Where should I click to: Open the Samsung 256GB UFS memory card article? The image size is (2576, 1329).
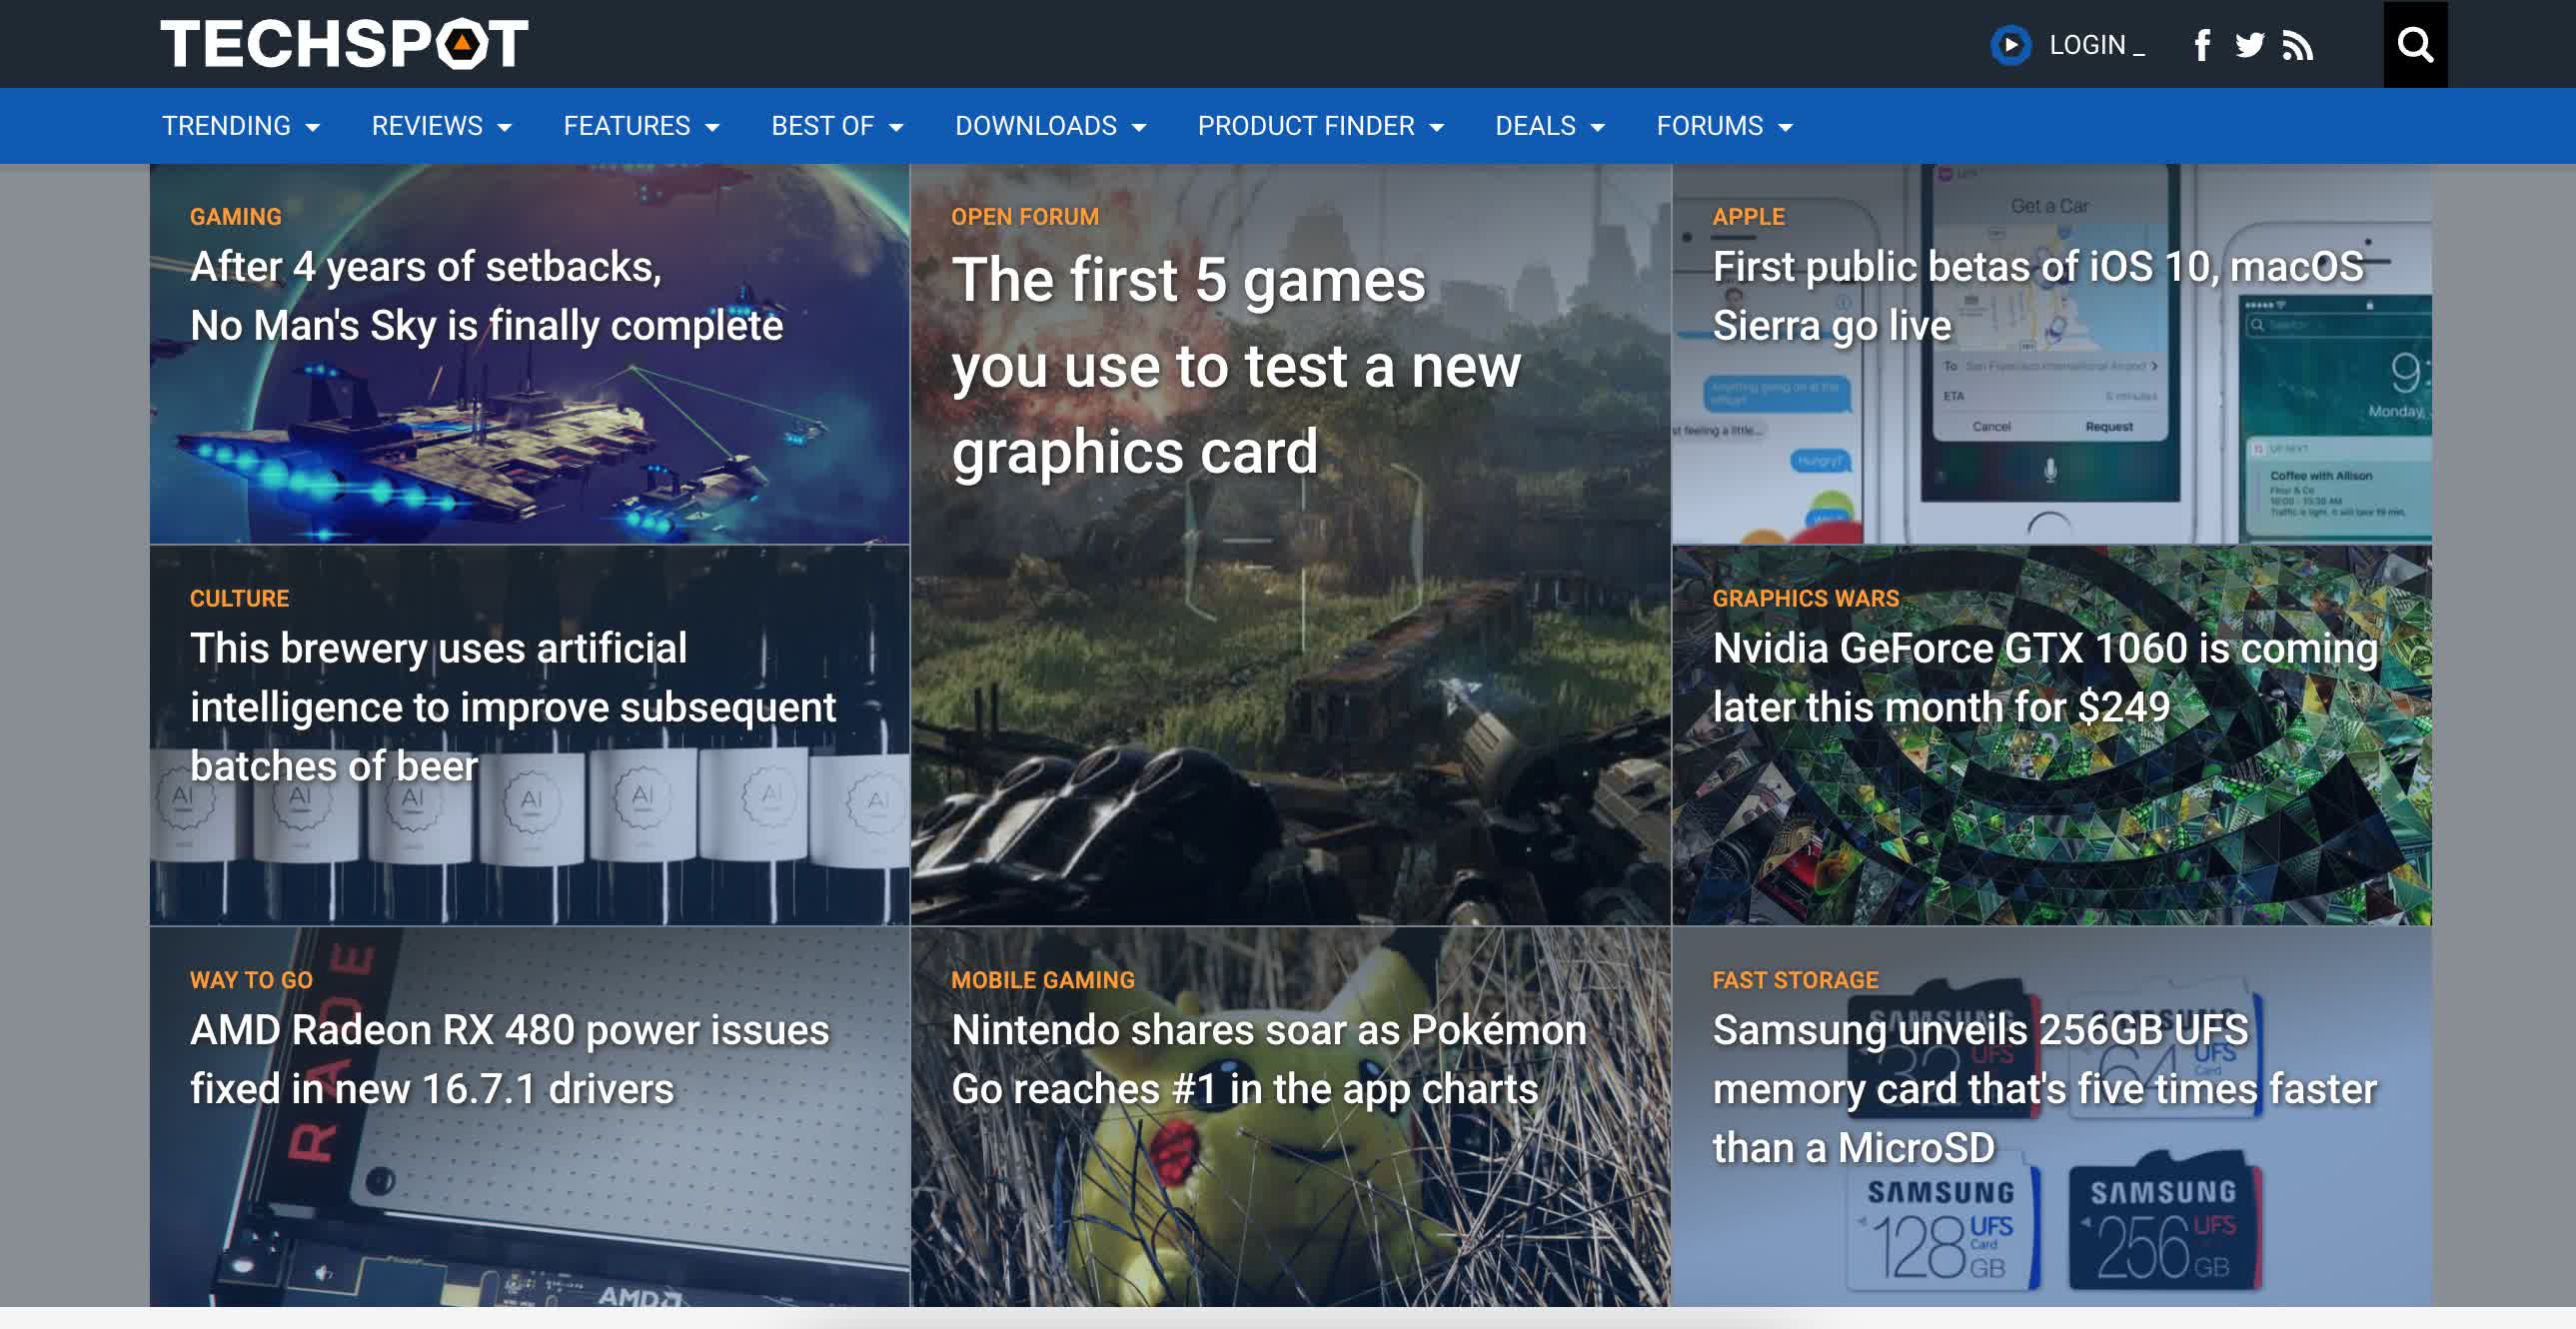[2045, 1088]
